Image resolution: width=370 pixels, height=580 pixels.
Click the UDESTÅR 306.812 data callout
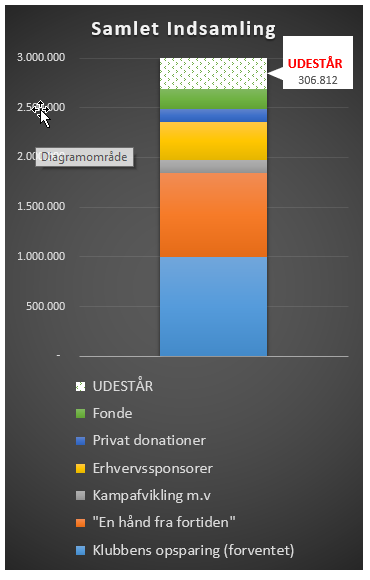[318, 63]
